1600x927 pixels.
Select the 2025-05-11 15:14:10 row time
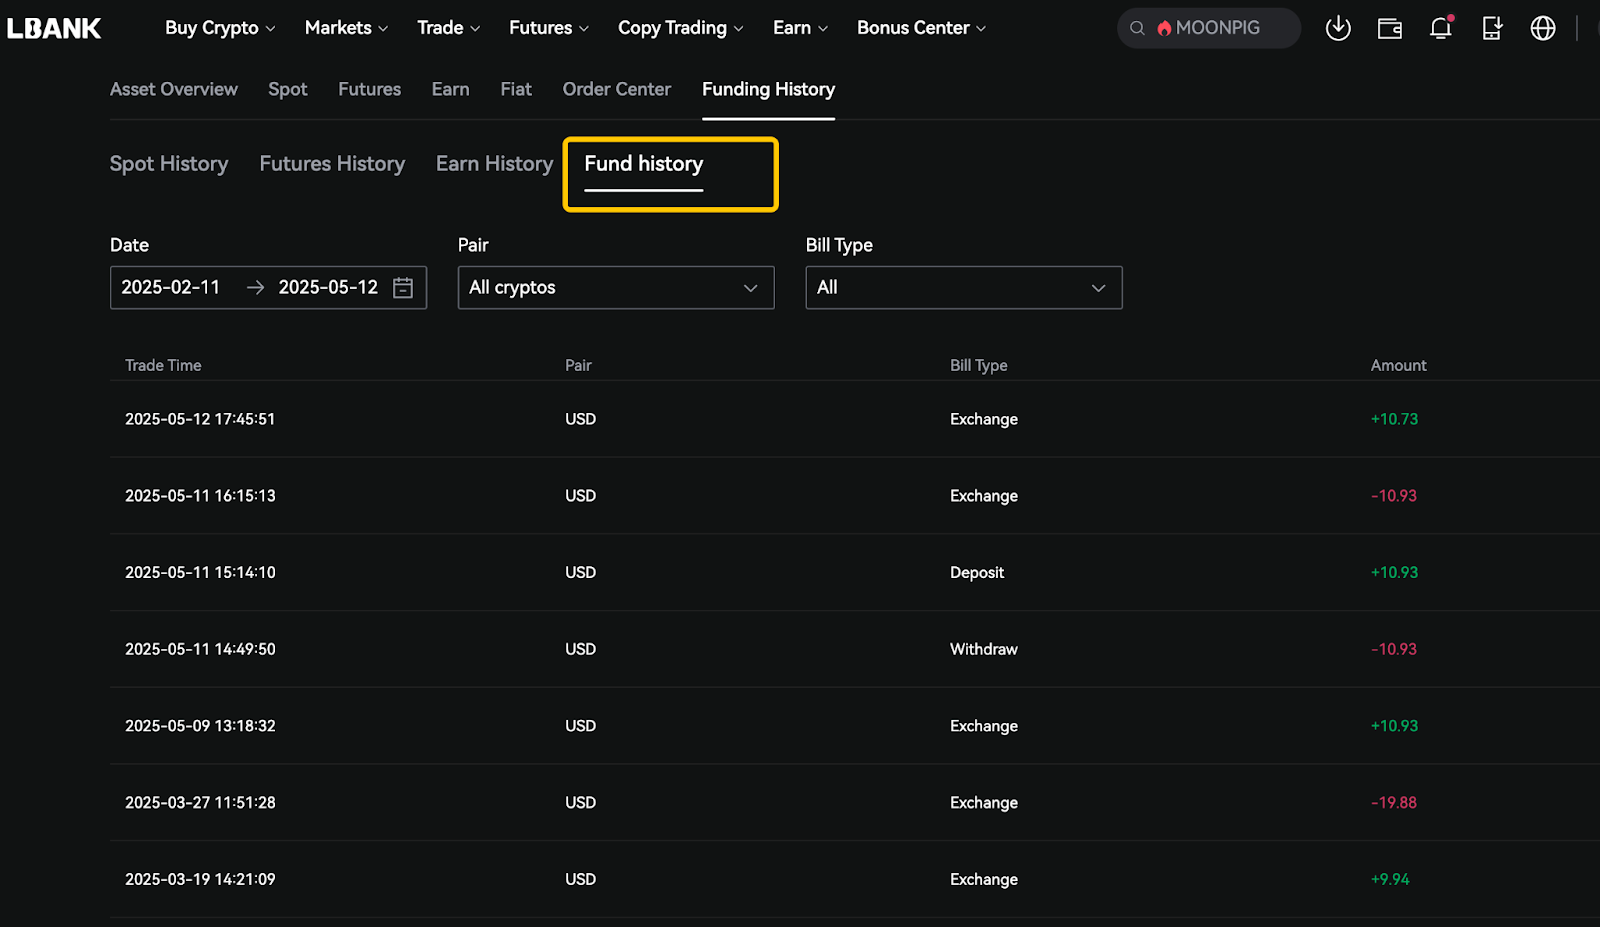tap(200, 573)
